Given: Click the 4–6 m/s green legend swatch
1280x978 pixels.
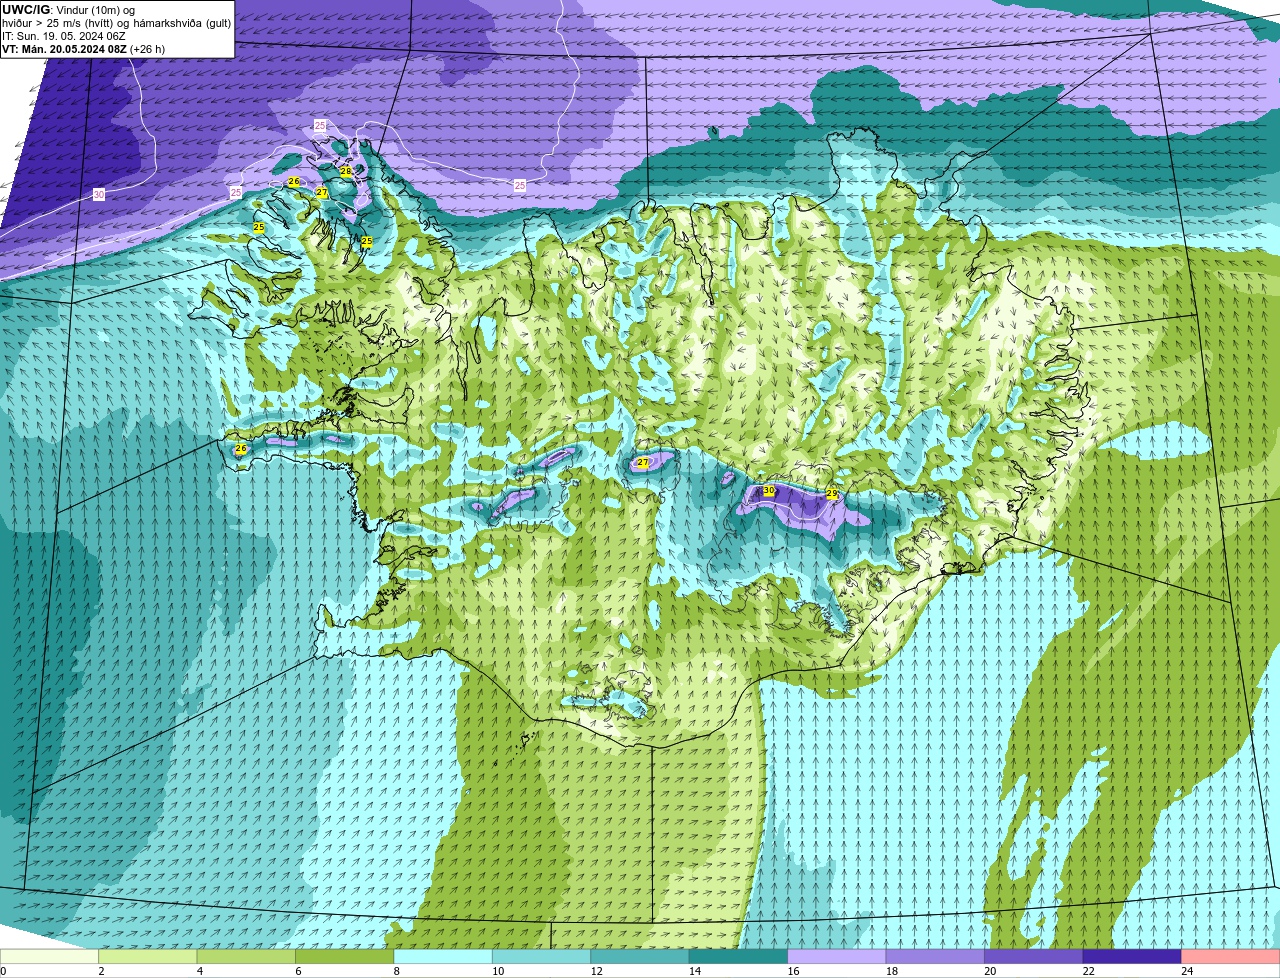Looking at the screenshot, I should point(246,956).
